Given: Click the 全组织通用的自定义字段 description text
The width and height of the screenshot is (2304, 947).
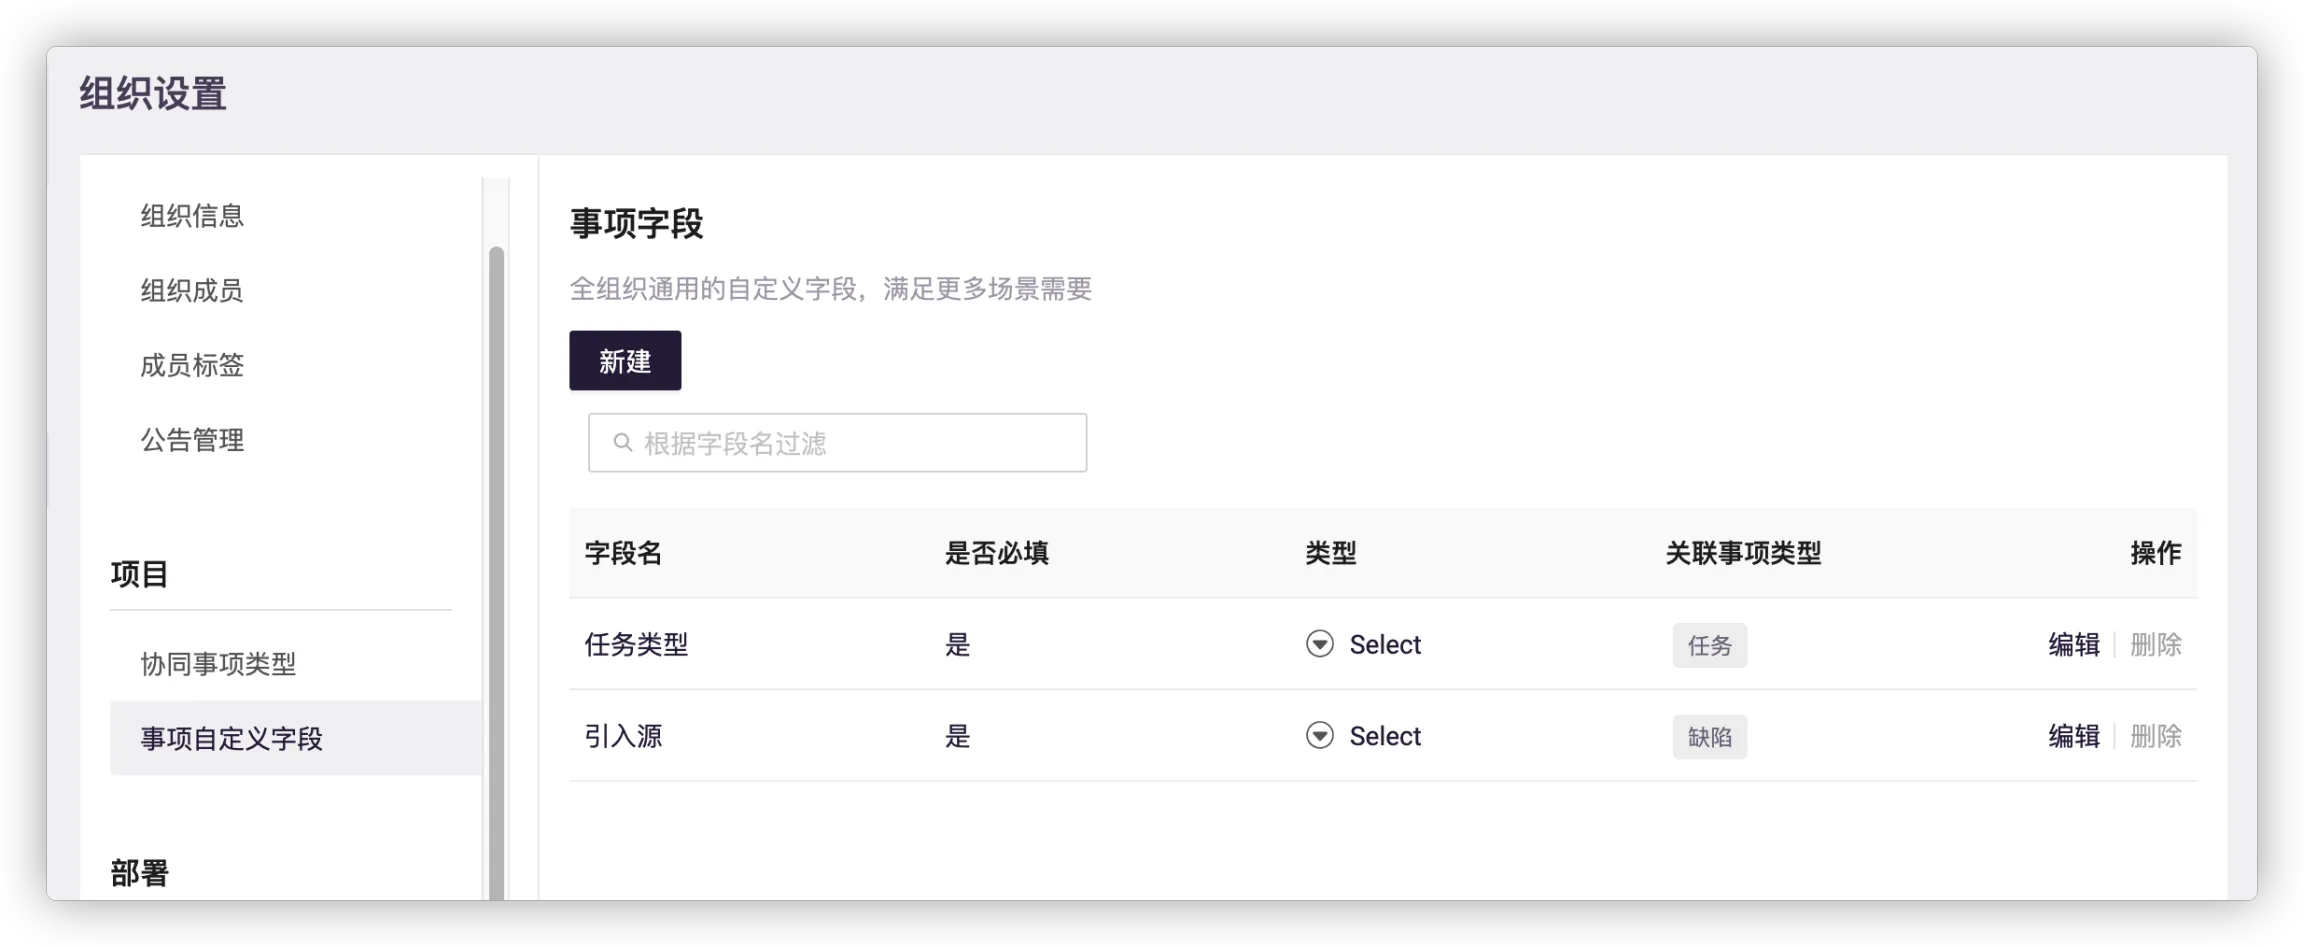Looking at the screenshot, I should pyautogui.click(x=830, y=289).
